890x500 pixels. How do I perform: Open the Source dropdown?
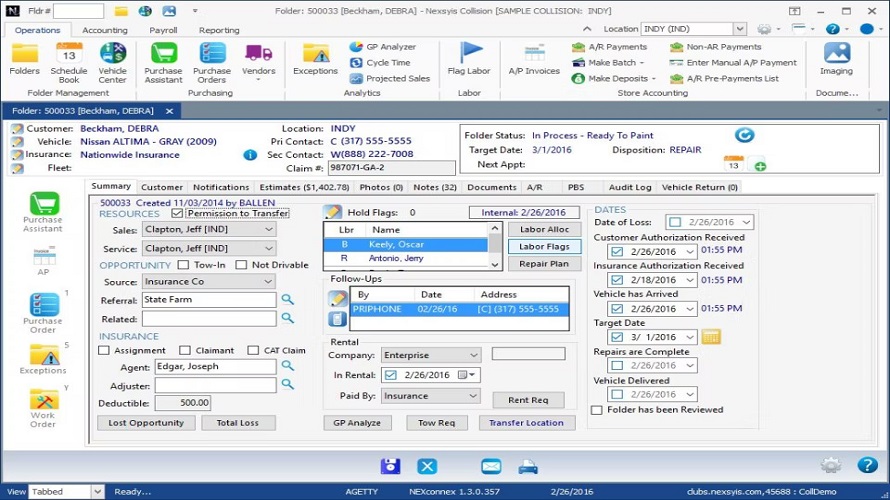268,281
